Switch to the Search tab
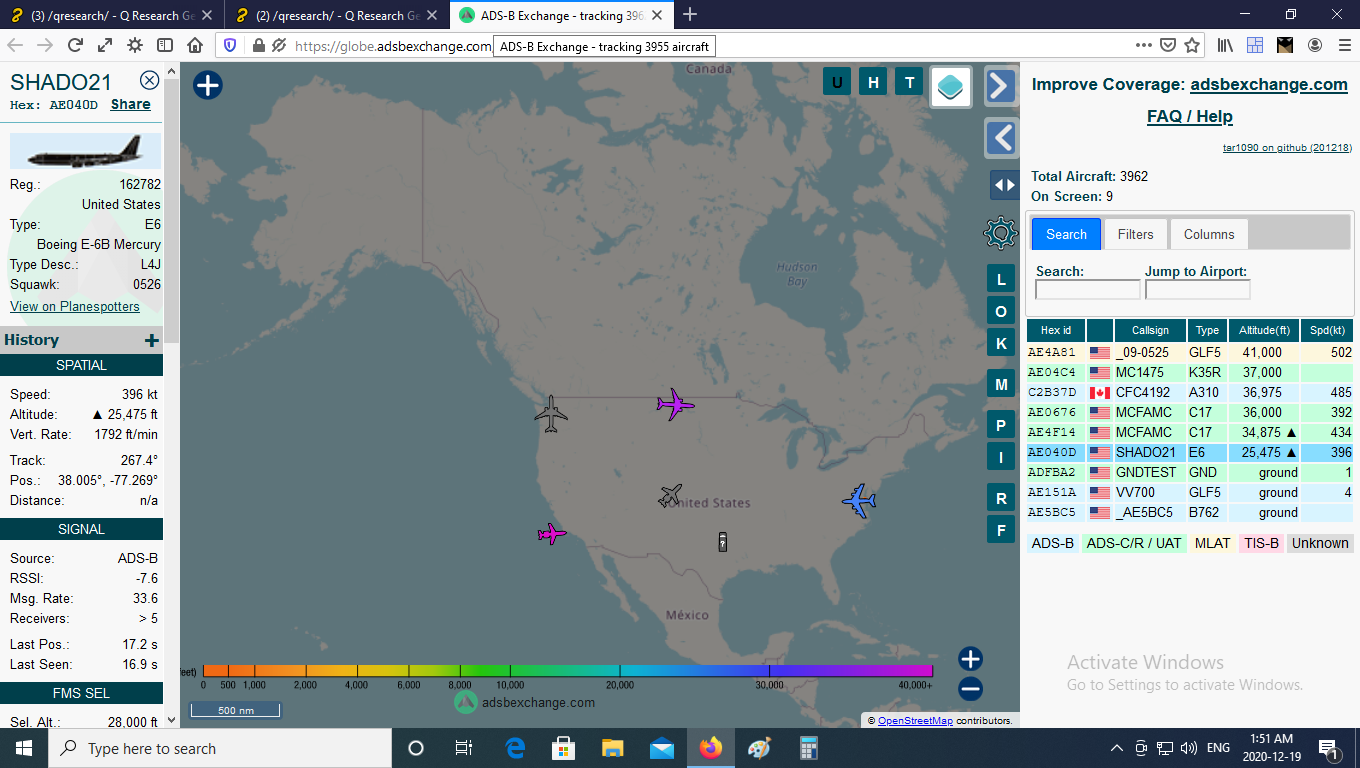This screenshot has height=768, width=1360. (x=1066, y=234)
